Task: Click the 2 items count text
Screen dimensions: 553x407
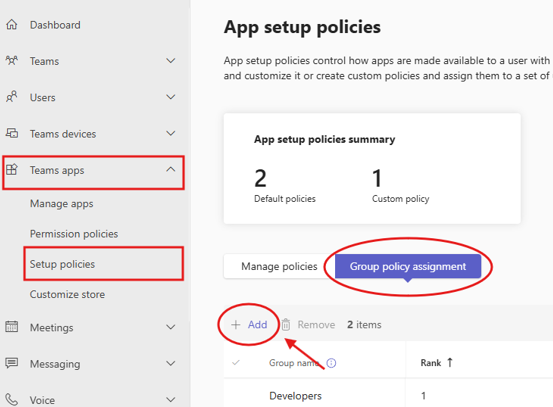Action: pyautogui.click(x=364, y=324)
